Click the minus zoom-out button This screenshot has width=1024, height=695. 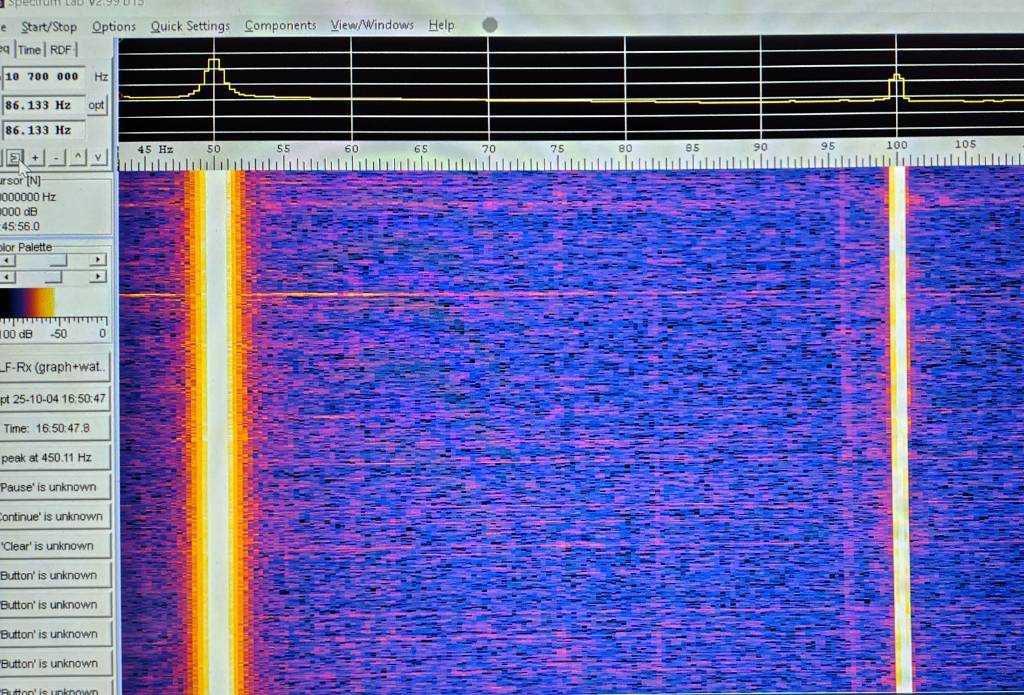[x=56, y=157]
